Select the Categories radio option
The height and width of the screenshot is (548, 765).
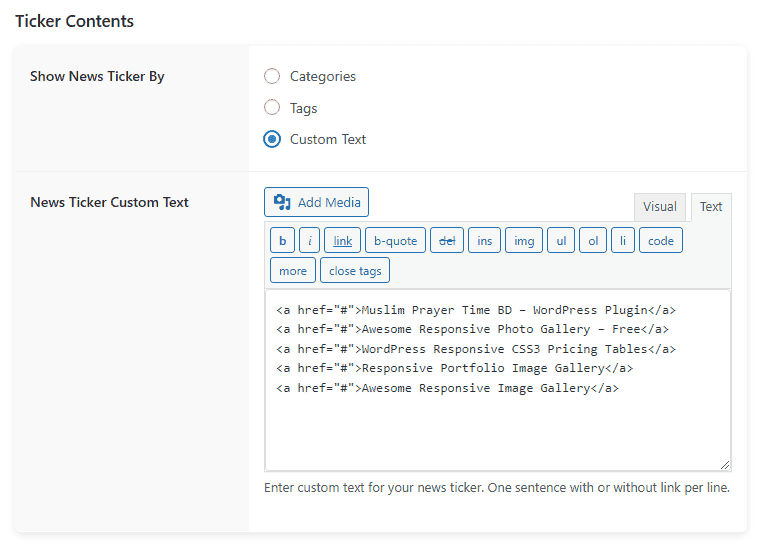[272, 76]
